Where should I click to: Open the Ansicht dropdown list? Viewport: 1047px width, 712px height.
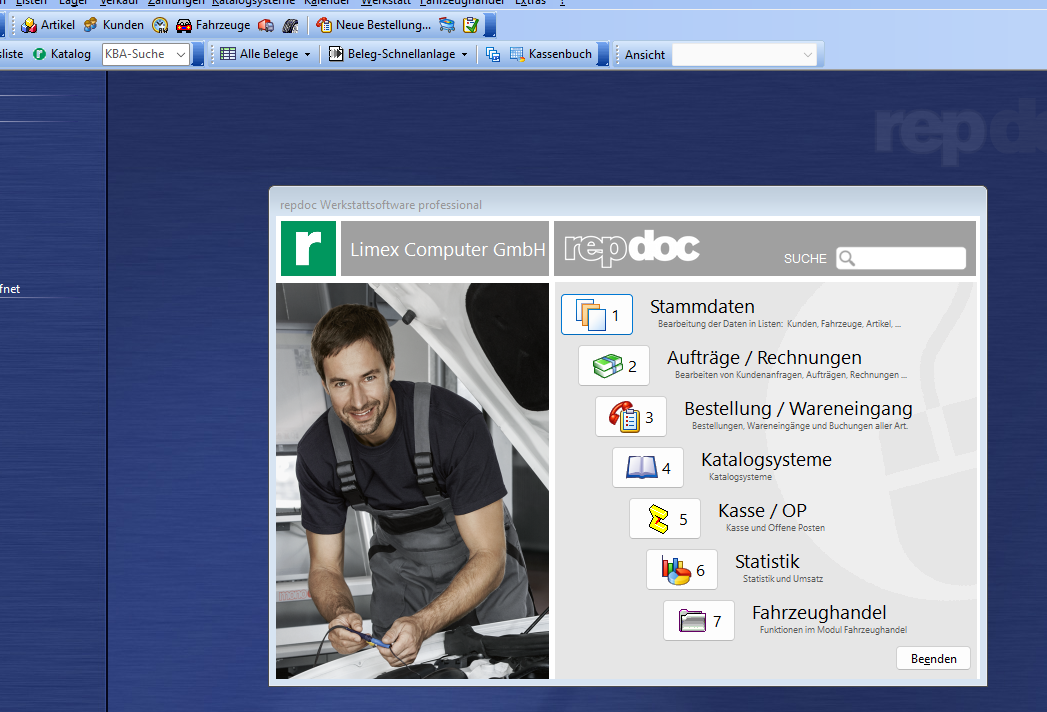[x=808, y=55]
